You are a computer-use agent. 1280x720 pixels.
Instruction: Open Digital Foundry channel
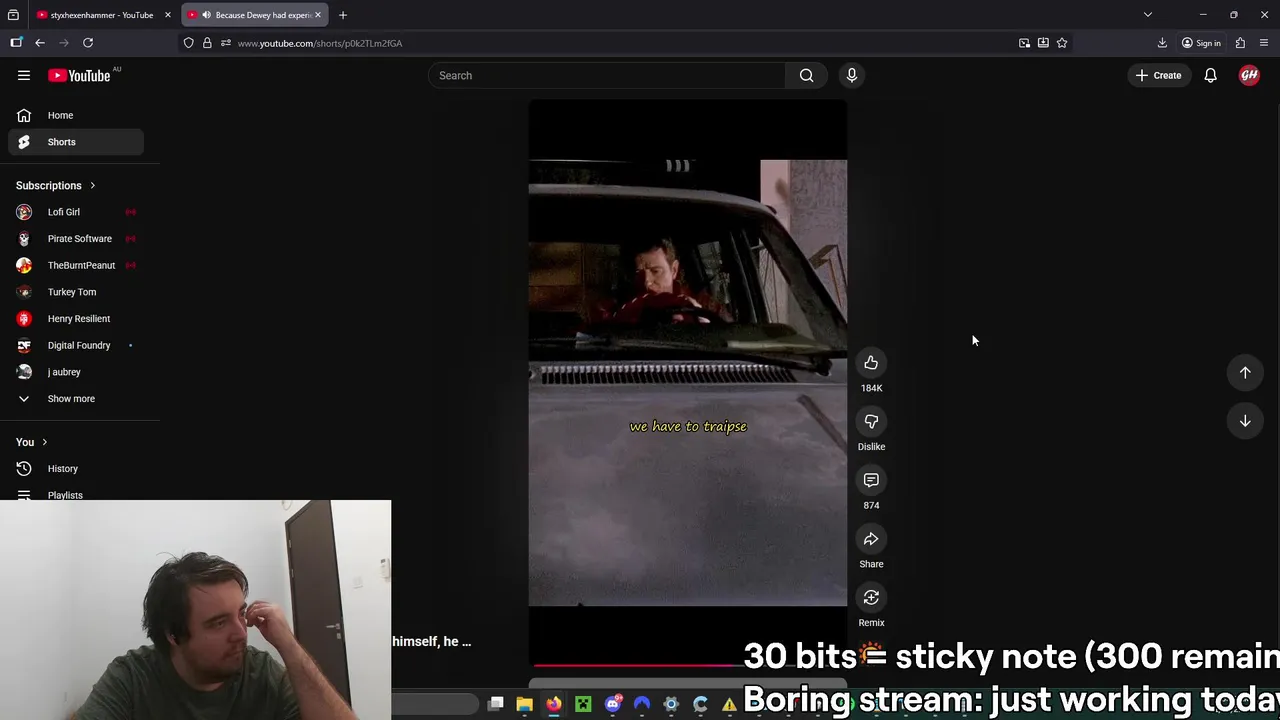coord(76,345)
